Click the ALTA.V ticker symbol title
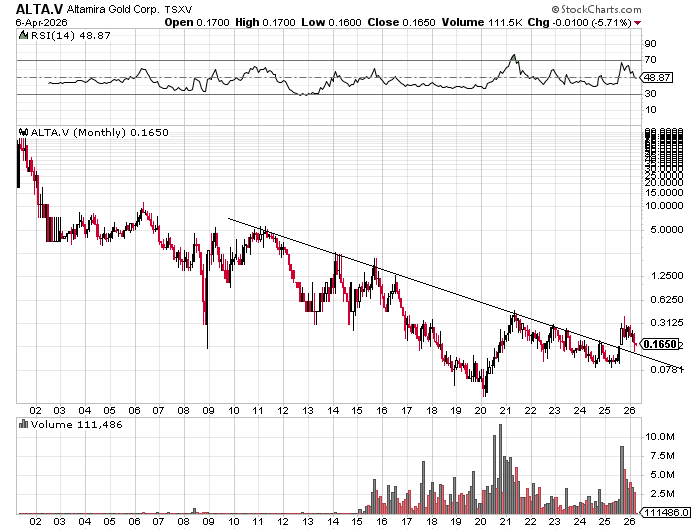The image size is (700, 530). [x=40, y=9]
